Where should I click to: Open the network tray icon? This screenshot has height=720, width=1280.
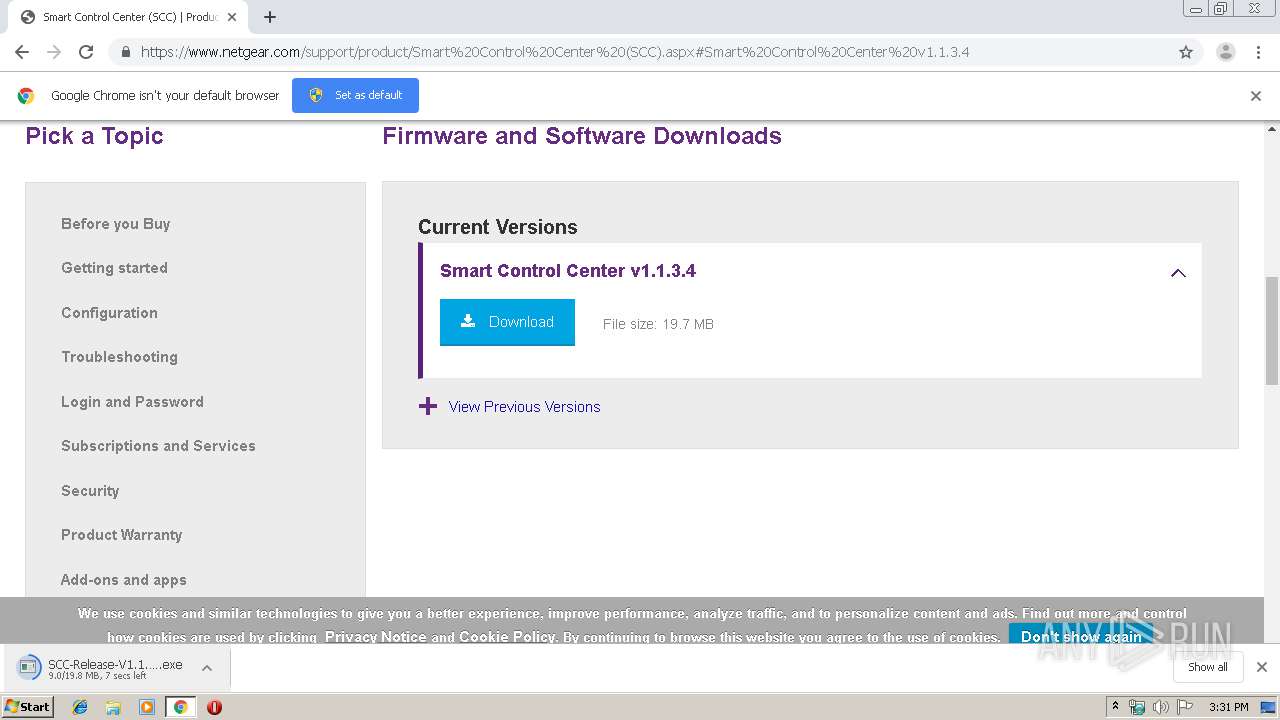1137,707
